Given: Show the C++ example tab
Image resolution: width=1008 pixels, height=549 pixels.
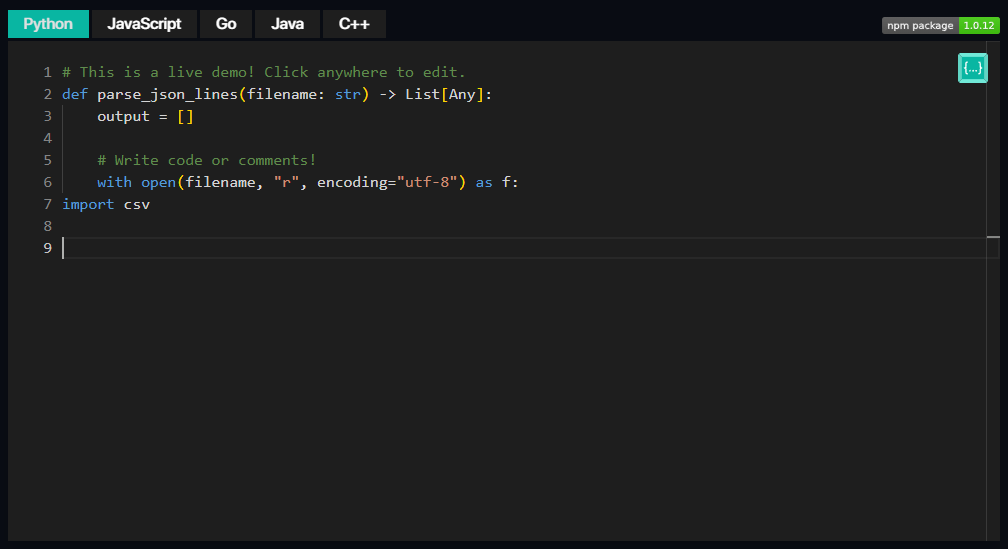Looking at the screenshot, I should [x=354, y=24].
